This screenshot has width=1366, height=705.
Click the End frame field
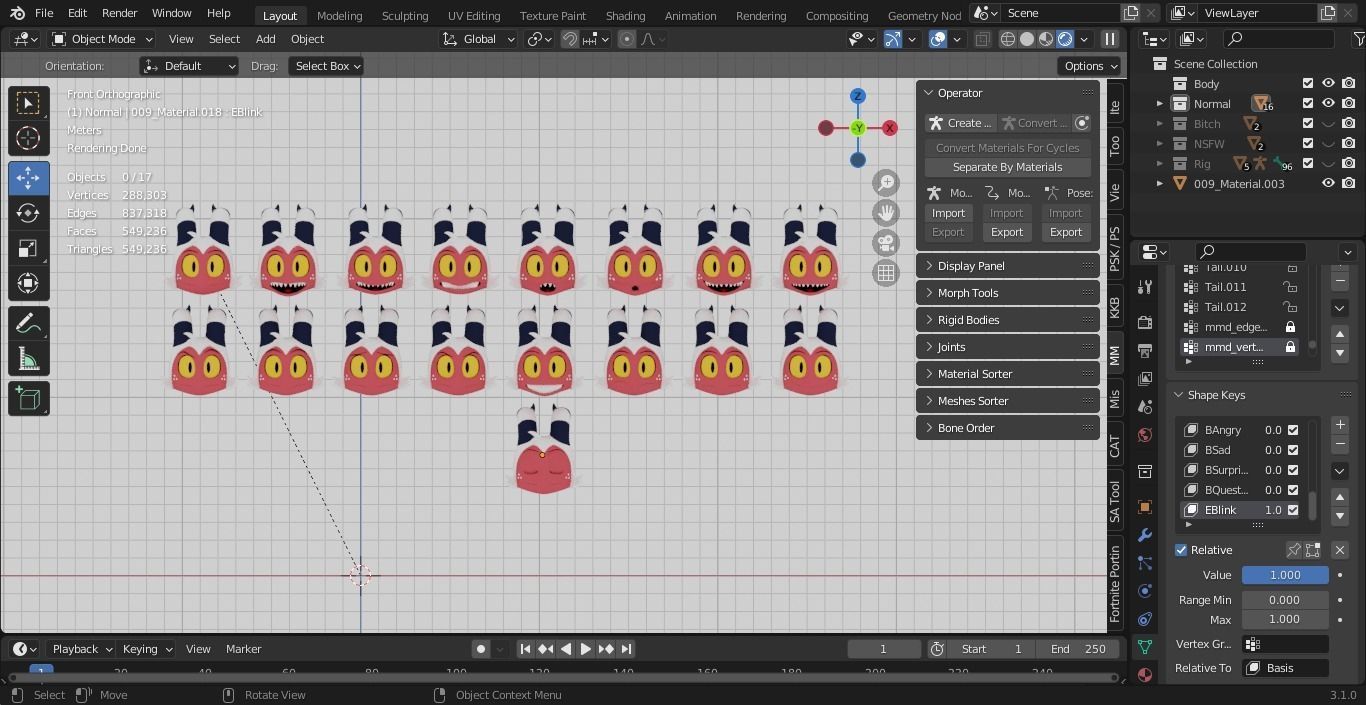click(1076, 649)
